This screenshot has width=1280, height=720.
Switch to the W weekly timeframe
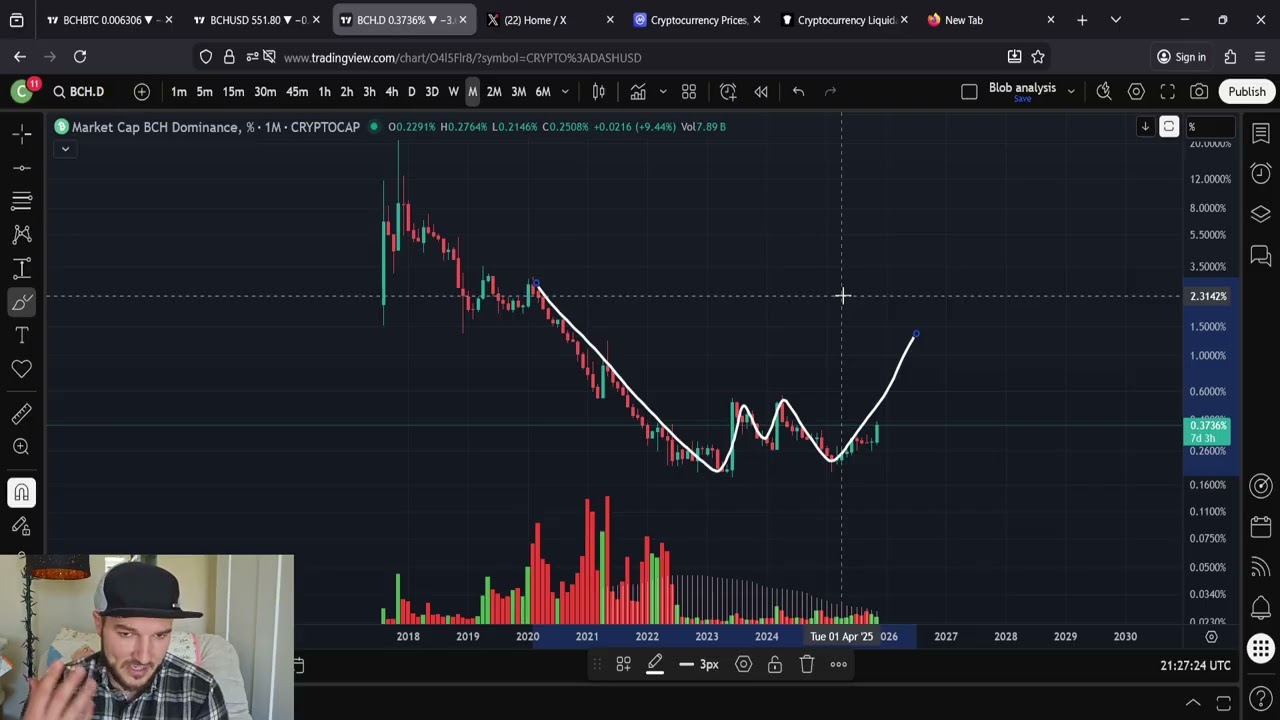[x=453, y=92]
